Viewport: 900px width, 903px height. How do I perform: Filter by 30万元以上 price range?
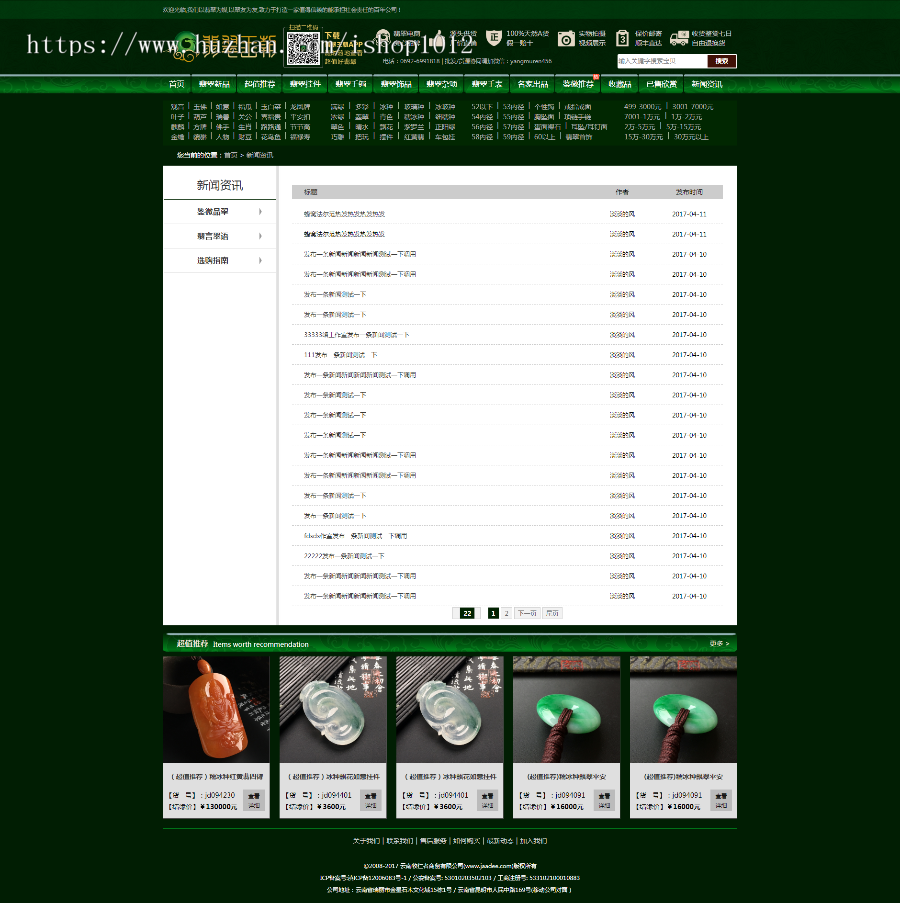pyautogui.click(x=691, y=136)
